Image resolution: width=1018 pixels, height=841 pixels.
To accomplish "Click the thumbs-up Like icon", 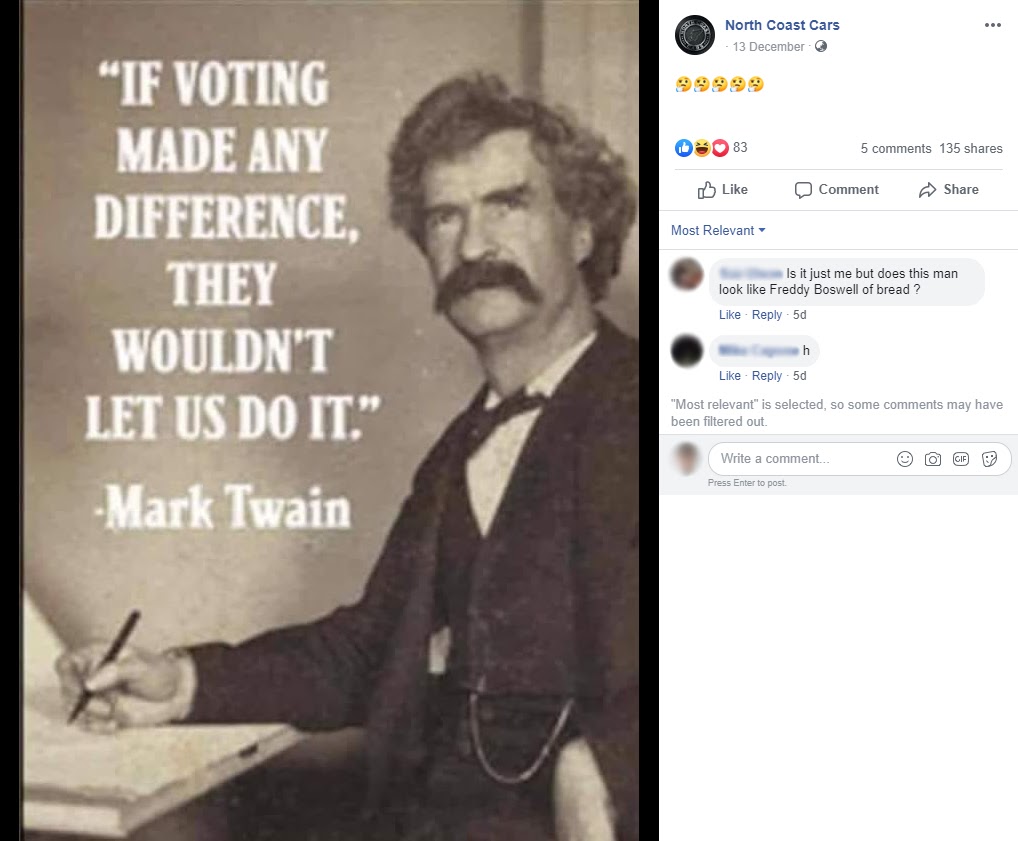I will [x=706, y=190].
